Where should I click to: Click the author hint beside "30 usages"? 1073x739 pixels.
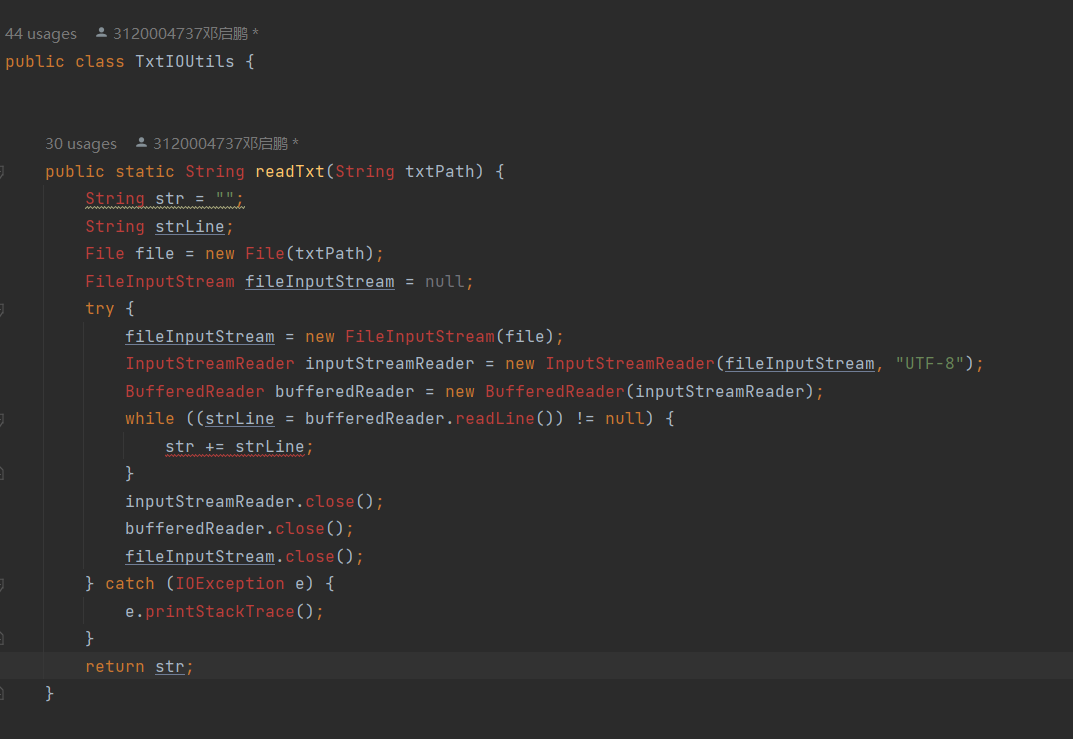(x=218, y=144)
